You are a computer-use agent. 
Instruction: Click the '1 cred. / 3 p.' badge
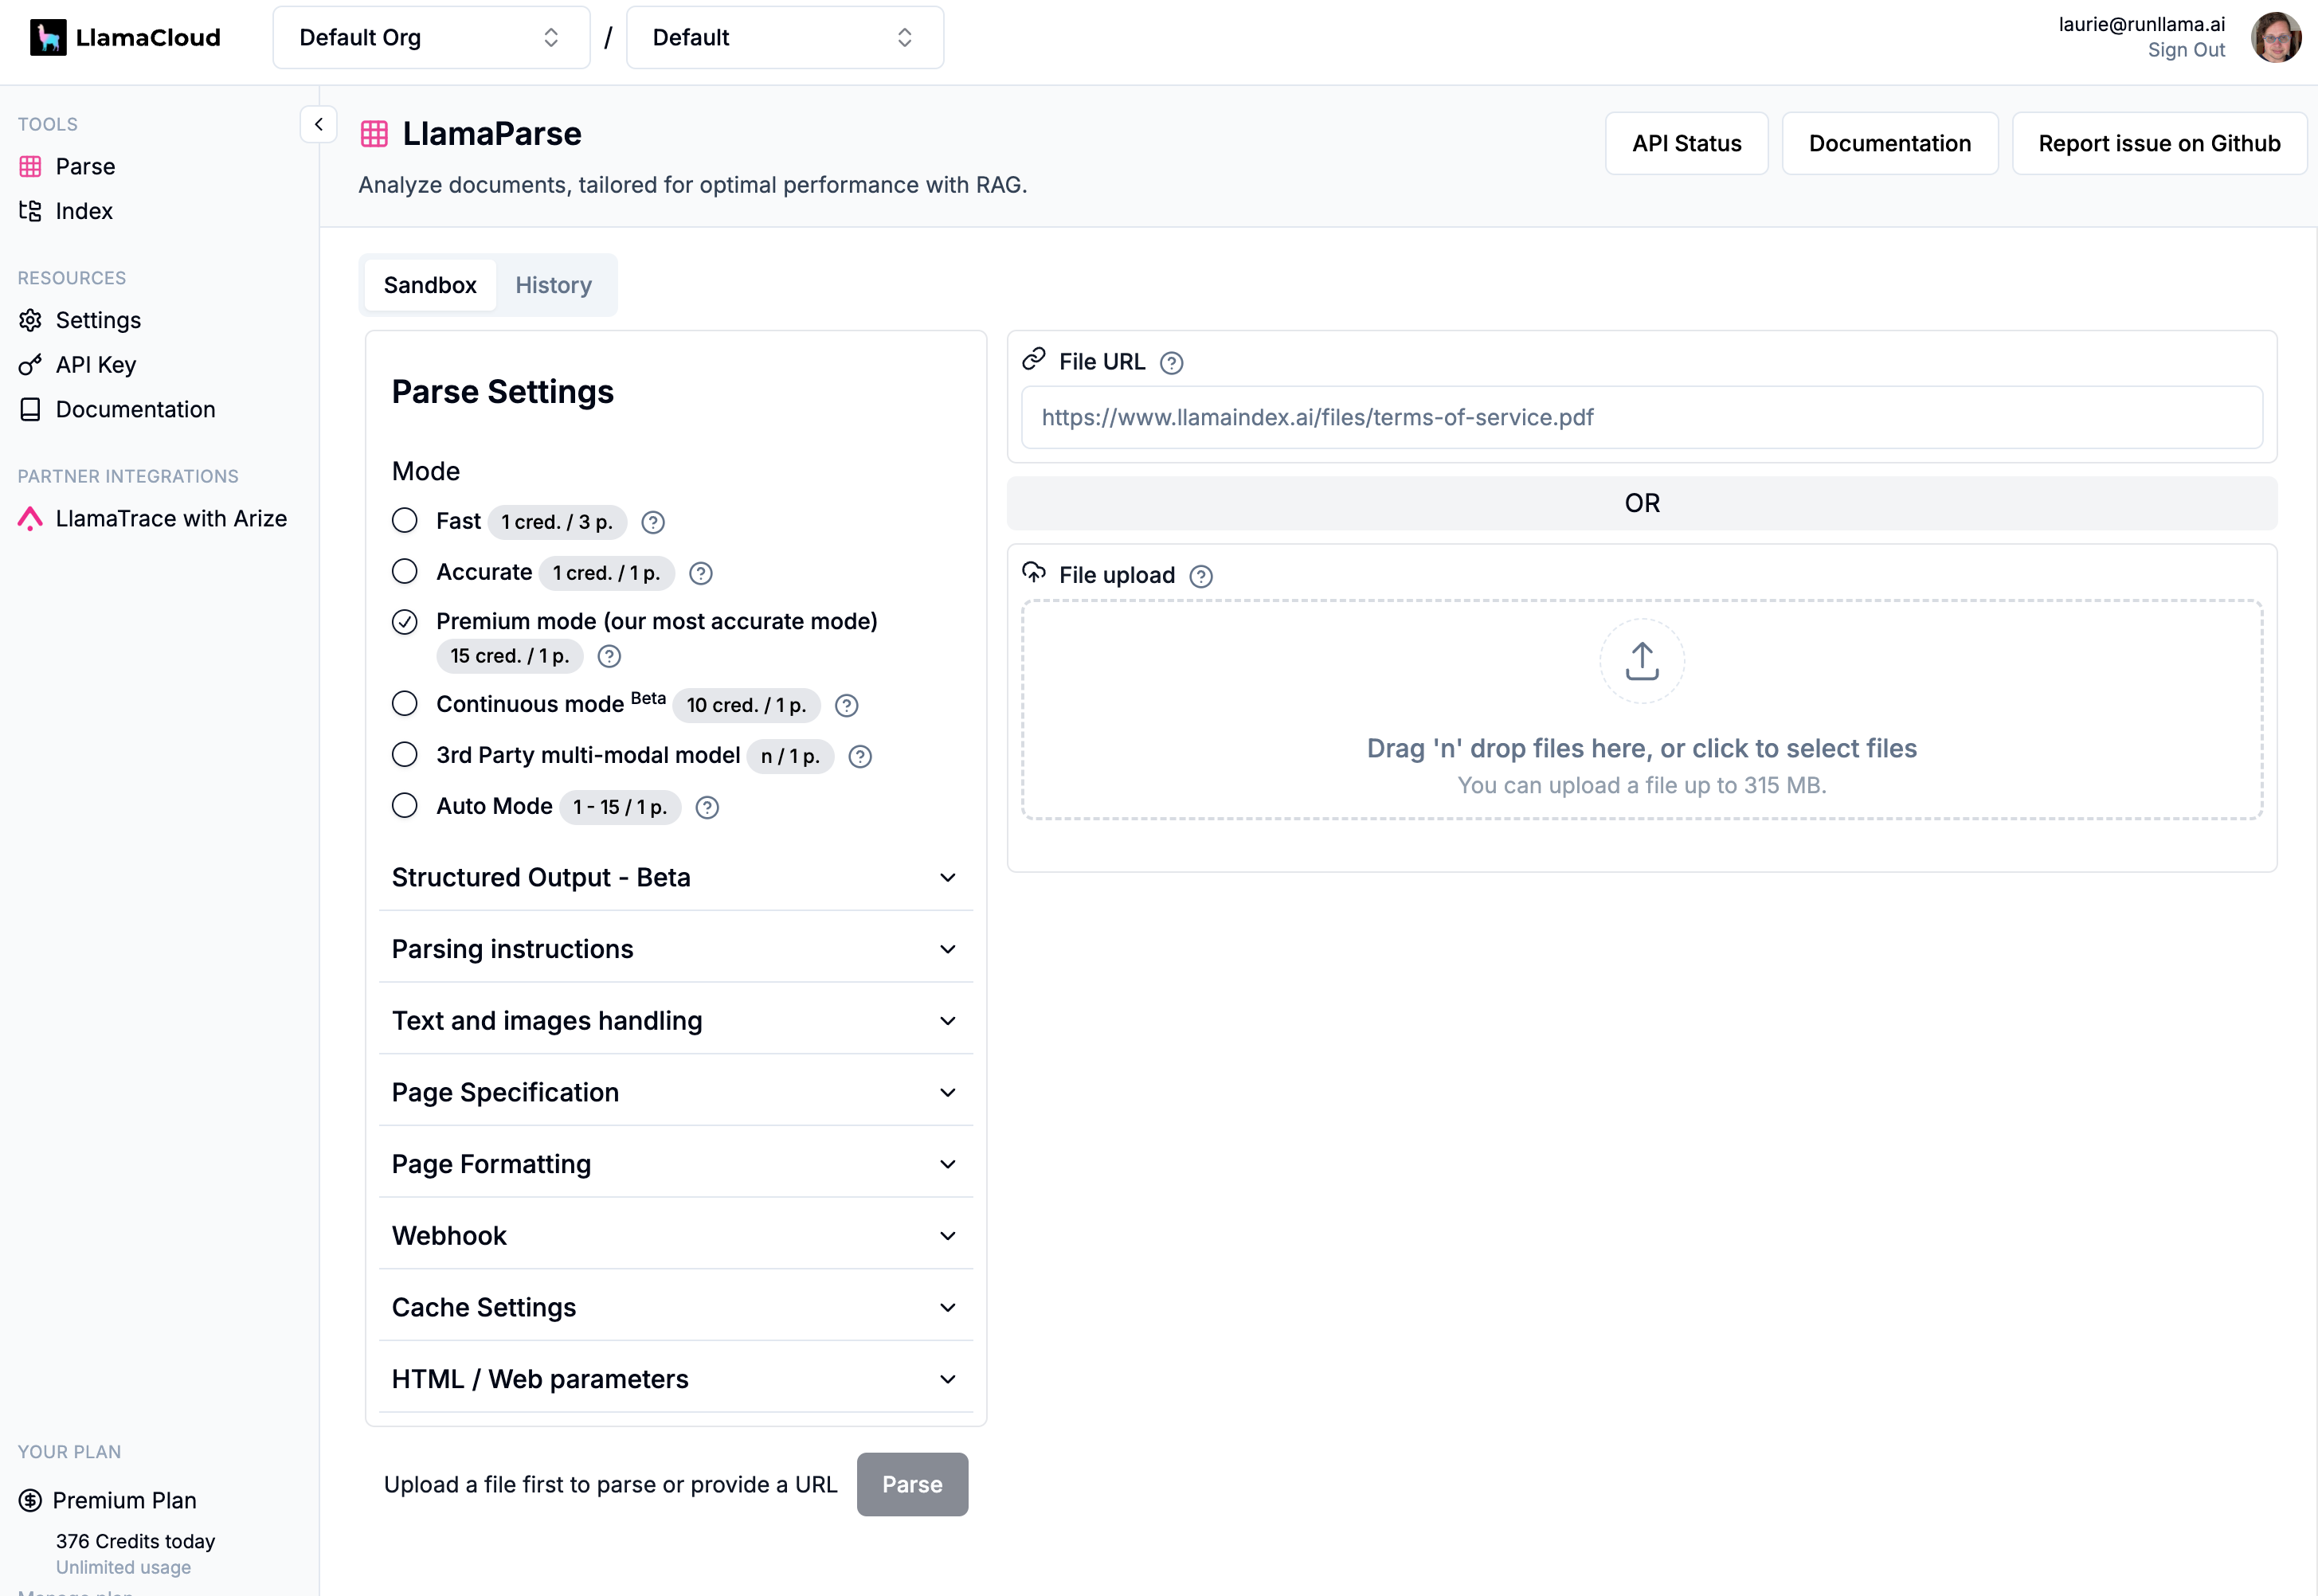(x=557, y=522)
